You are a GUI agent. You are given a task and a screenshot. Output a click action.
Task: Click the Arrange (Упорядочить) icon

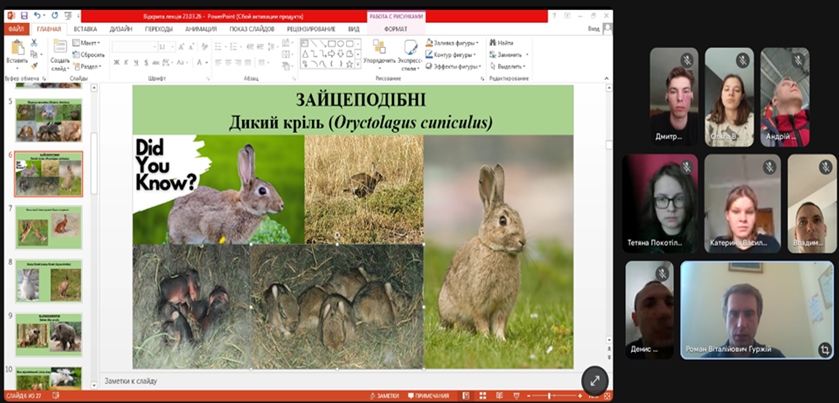(379, 47)
